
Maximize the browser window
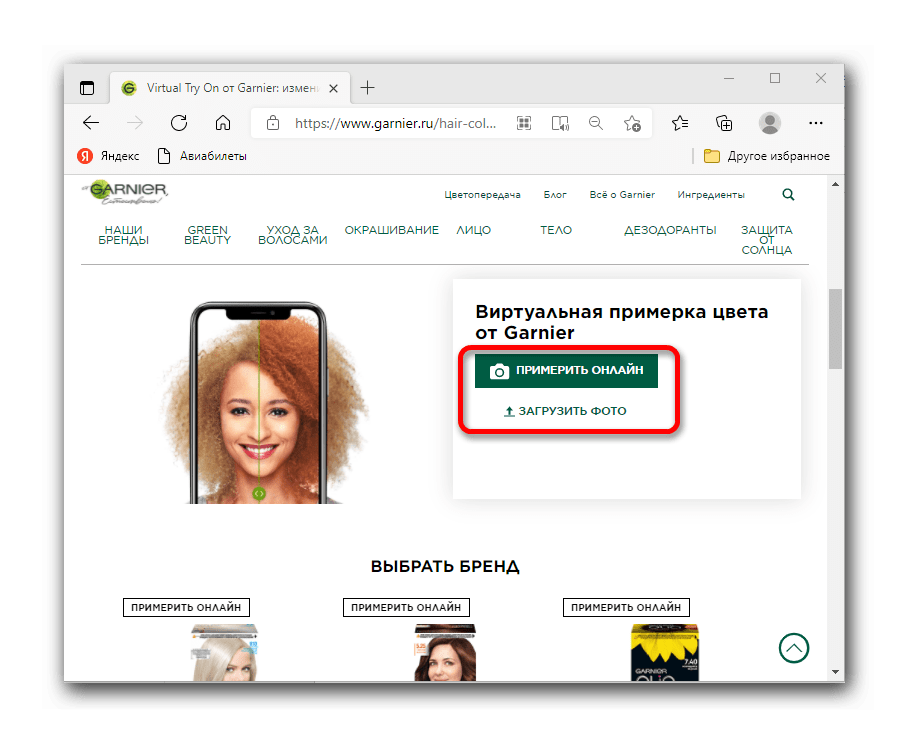click(775, 78)
